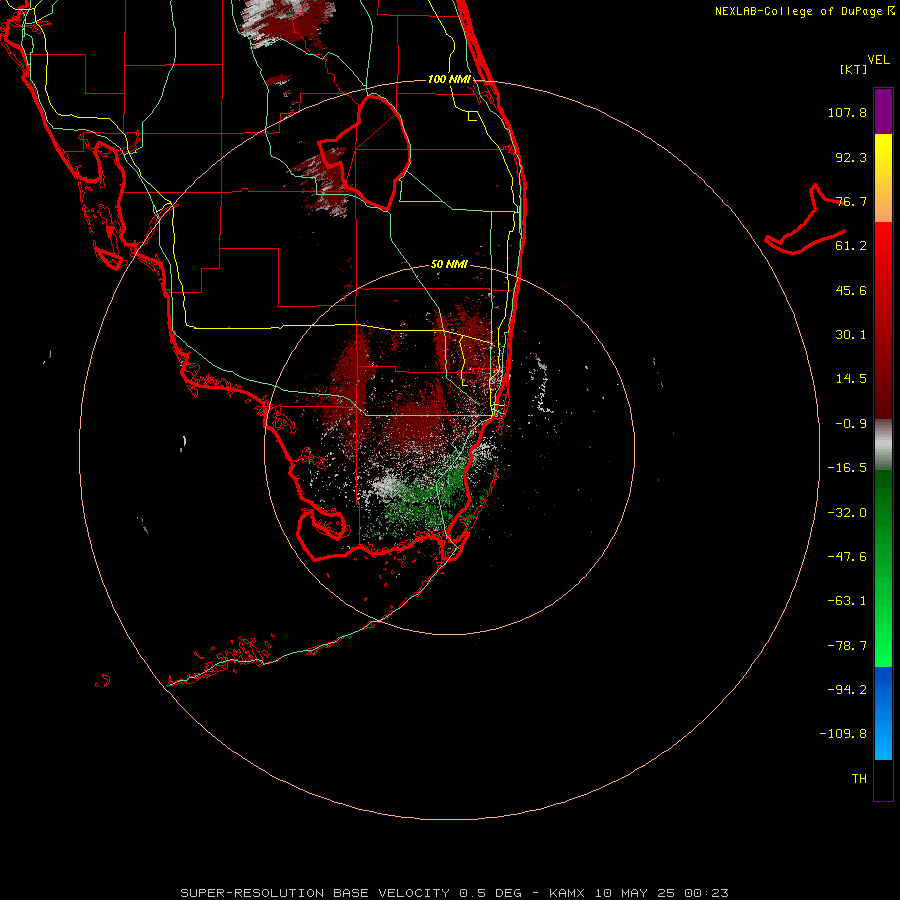Image resolution: width=900 pixels, height=900 pixels.
Task: Click the -78.7 scale value
Action: point(847,646)
